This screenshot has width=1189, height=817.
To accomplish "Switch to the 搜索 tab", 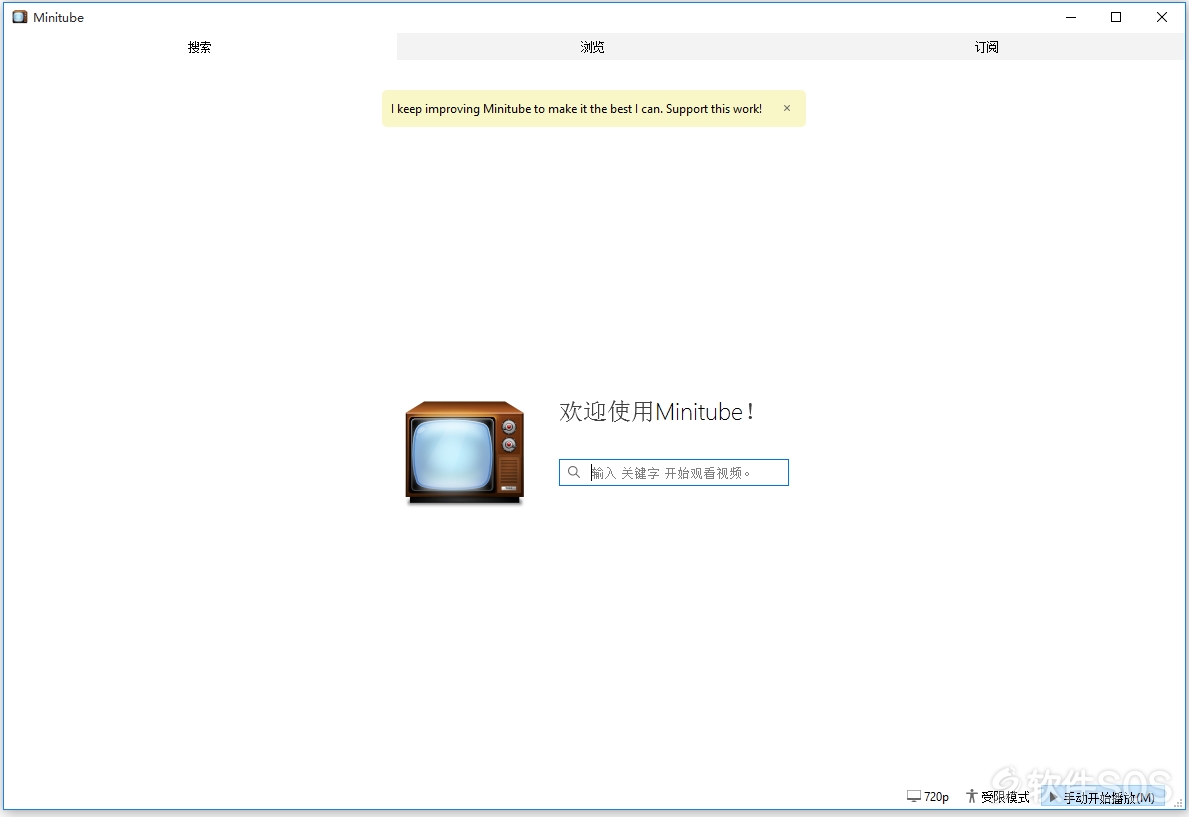I will coord(199,47).
